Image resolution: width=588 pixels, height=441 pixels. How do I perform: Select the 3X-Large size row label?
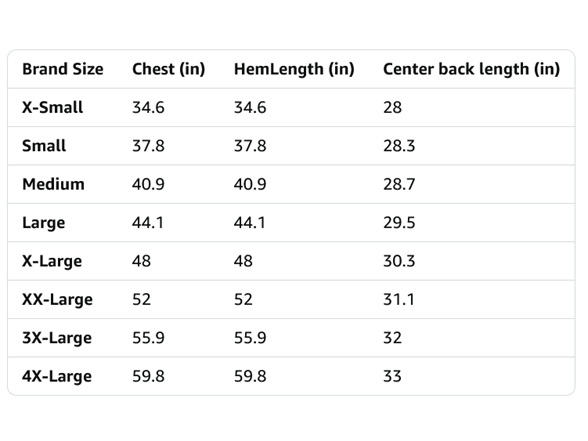[57, 338]
